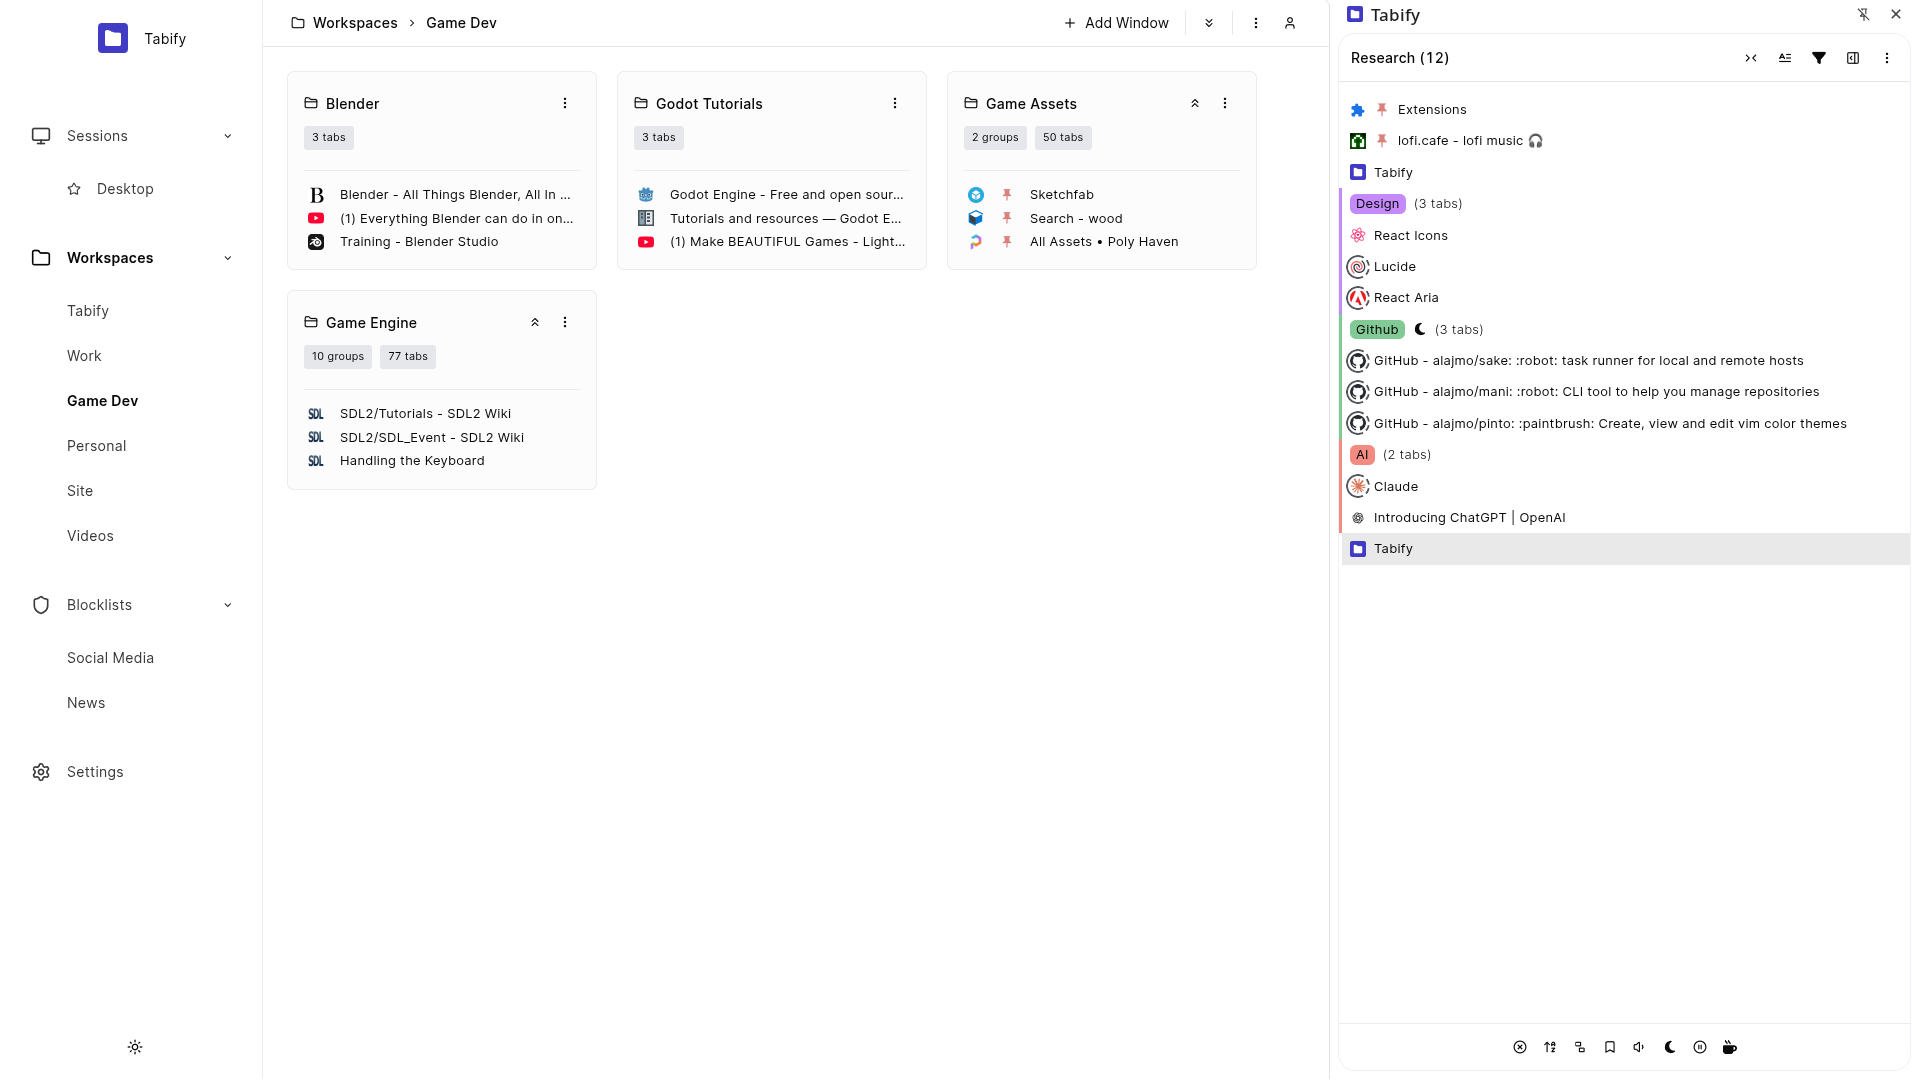Collapse the Game Engine window card
This screenshot has width=1914, height=1080.
click(x=535, y=322)
